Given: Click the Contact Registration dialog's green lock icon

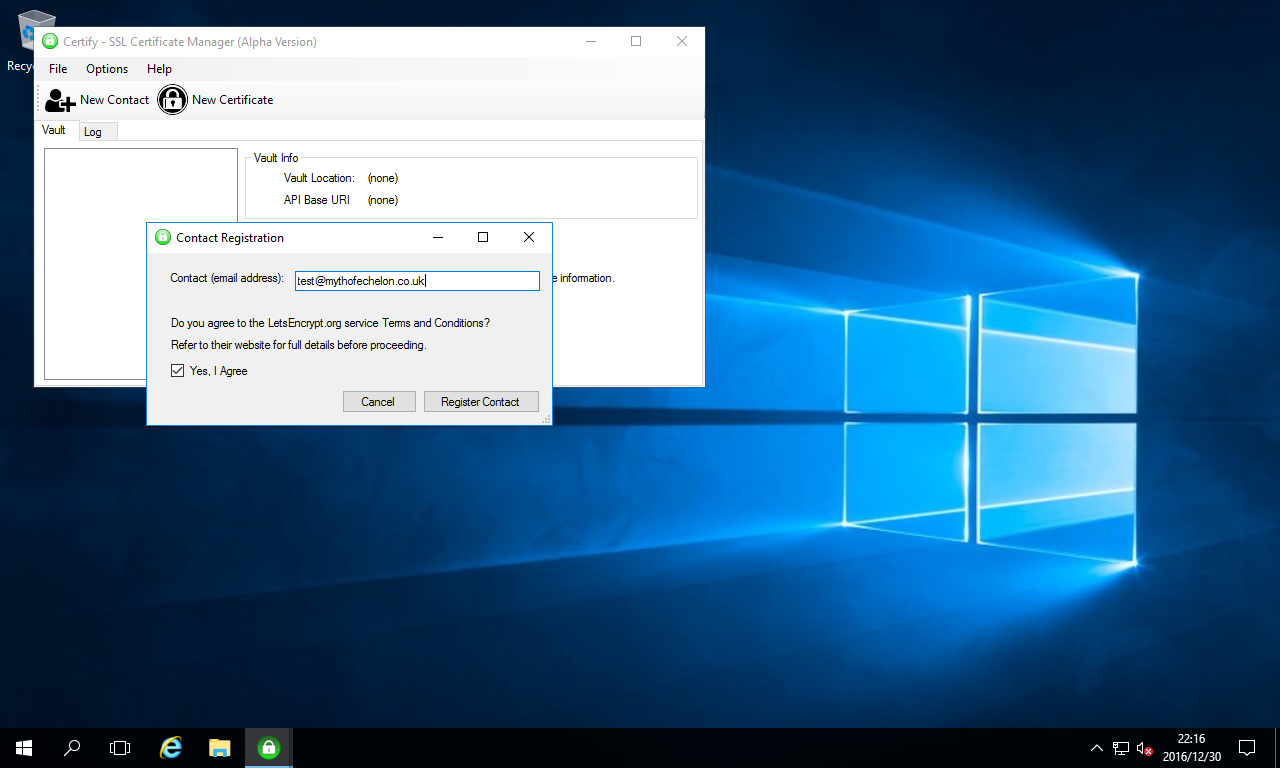Looking at the screenshot, I should (163, 237).
